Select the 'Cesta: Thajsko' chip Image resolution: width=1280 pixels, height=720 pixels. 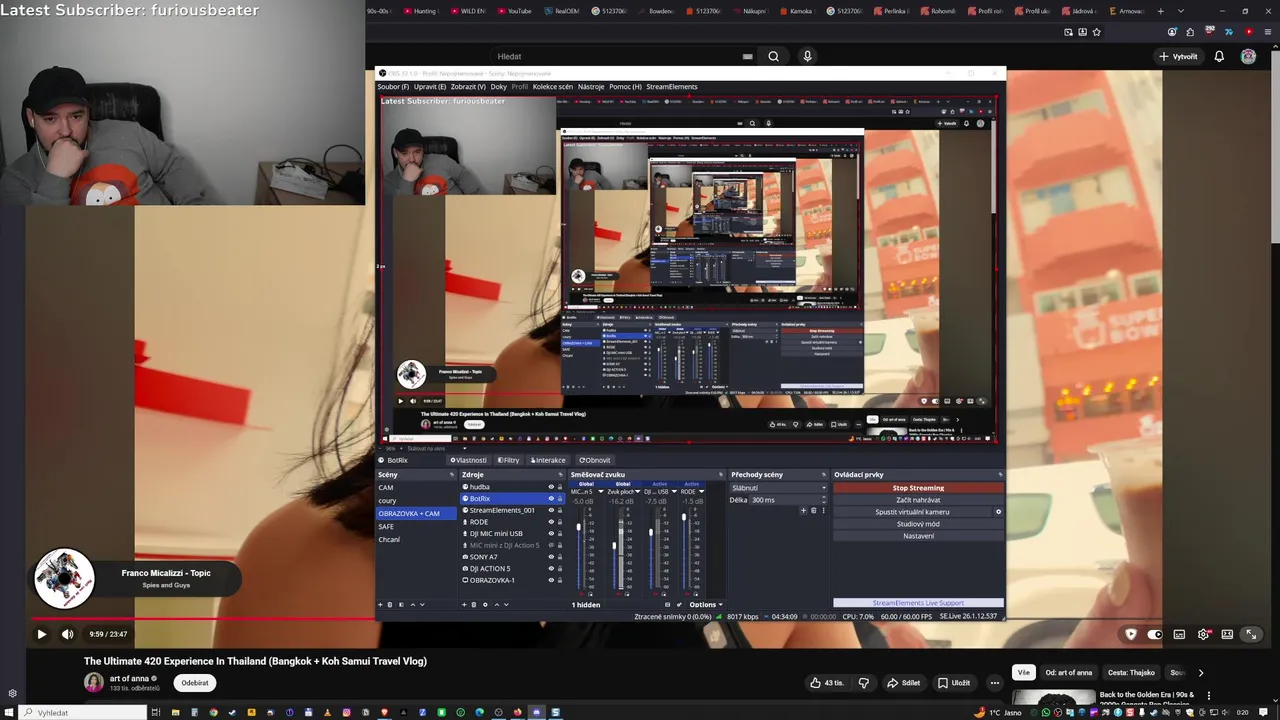click(1131, 672)
